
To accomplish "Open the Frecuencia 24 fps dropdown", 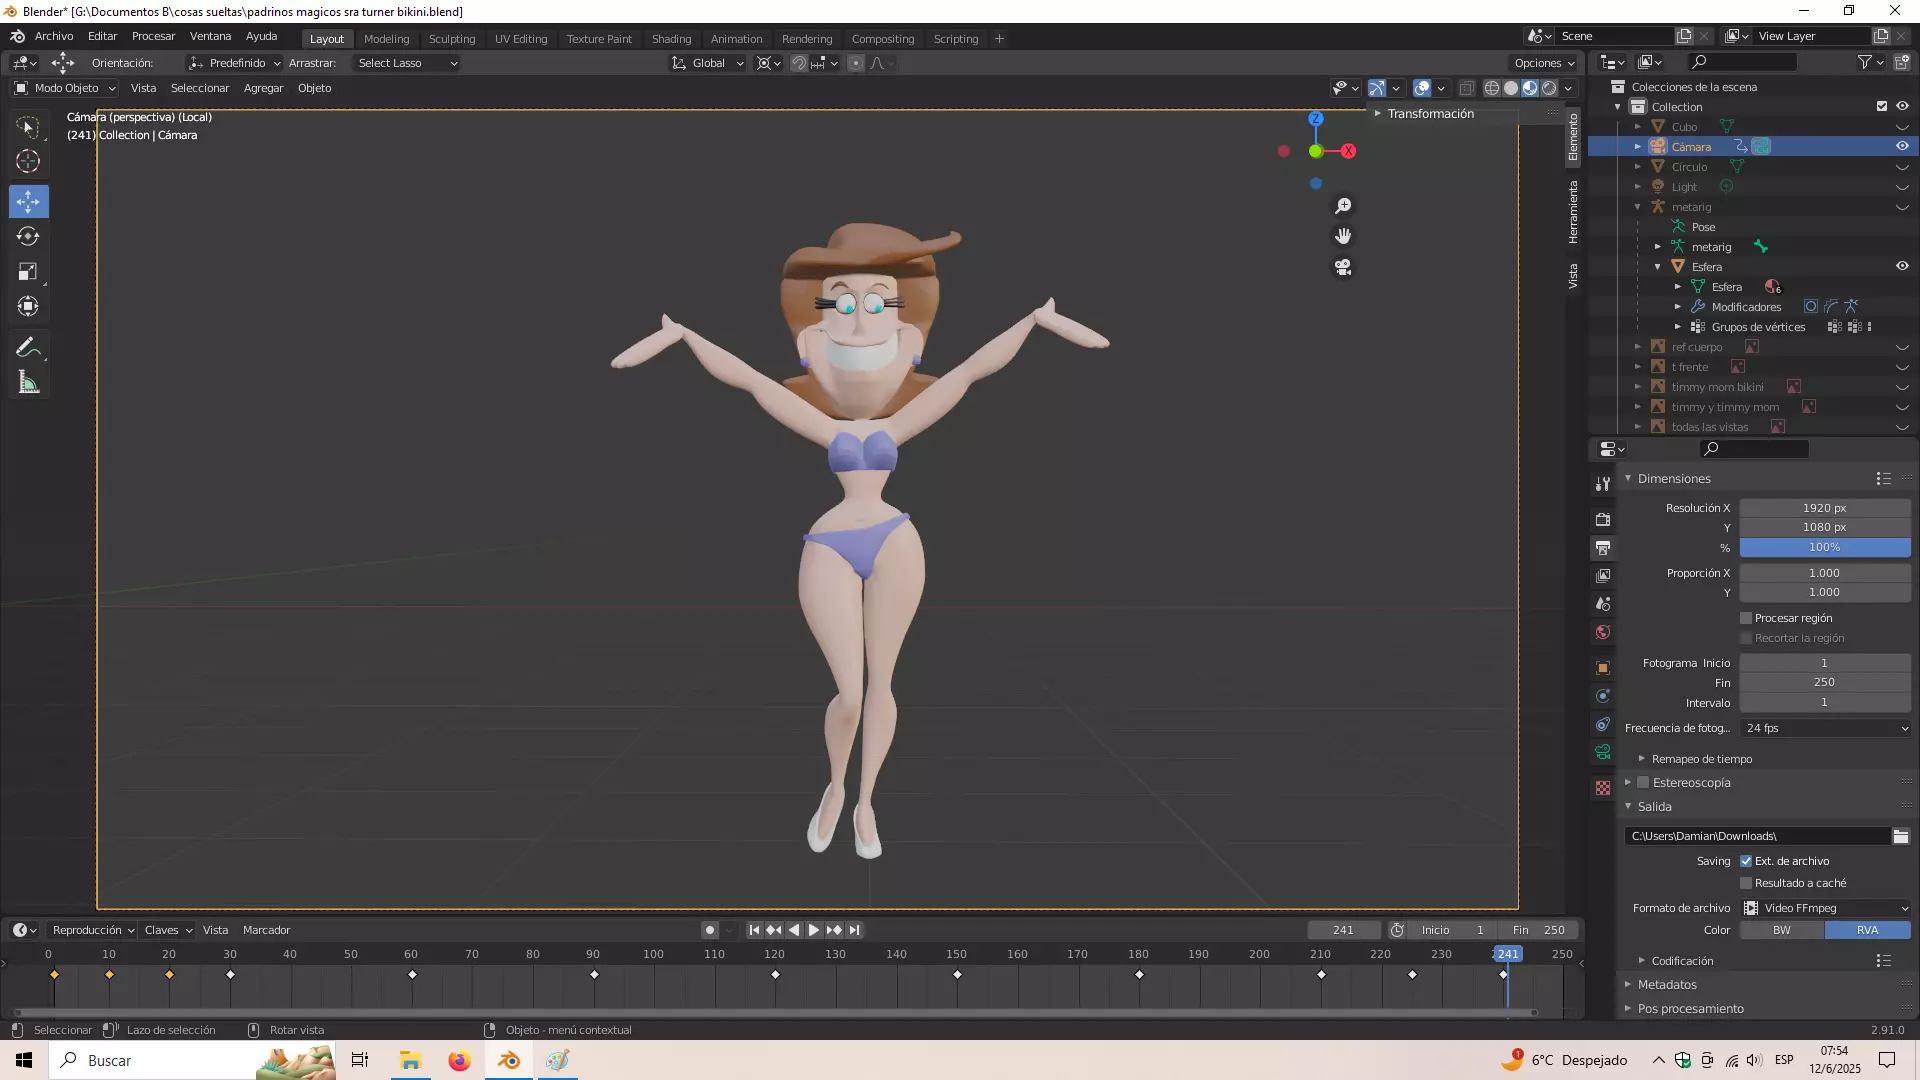I will click(1826, 728).
